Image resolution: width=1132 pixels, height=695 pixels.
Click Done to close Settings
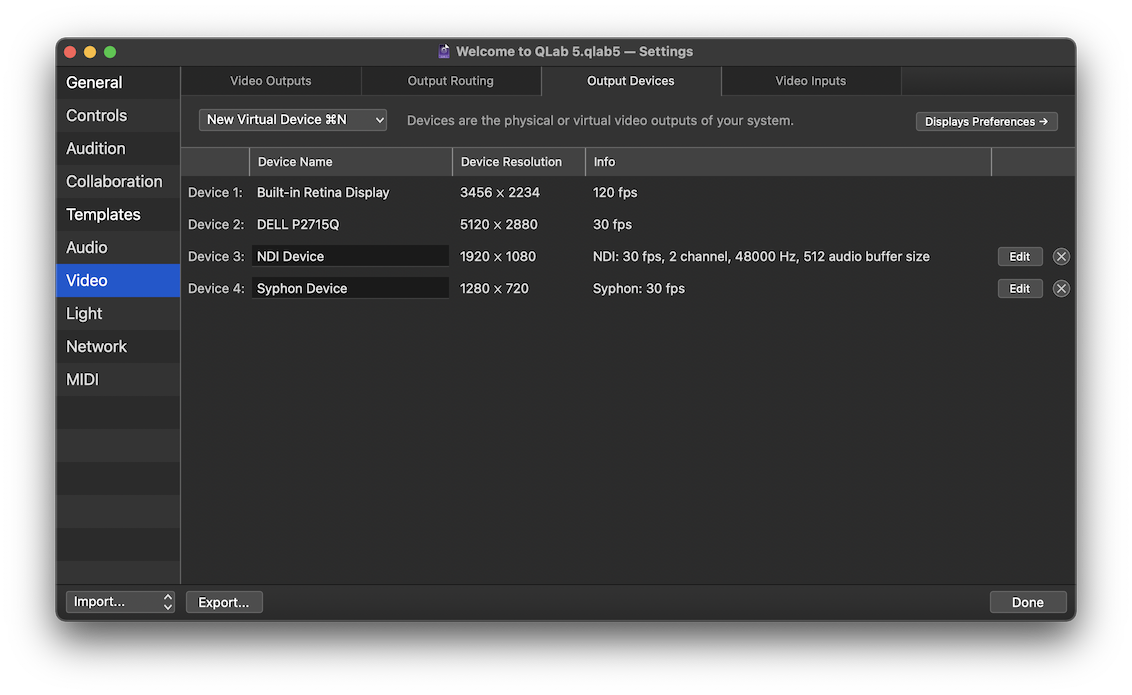pyautogui.click(x=1028, y=601)
